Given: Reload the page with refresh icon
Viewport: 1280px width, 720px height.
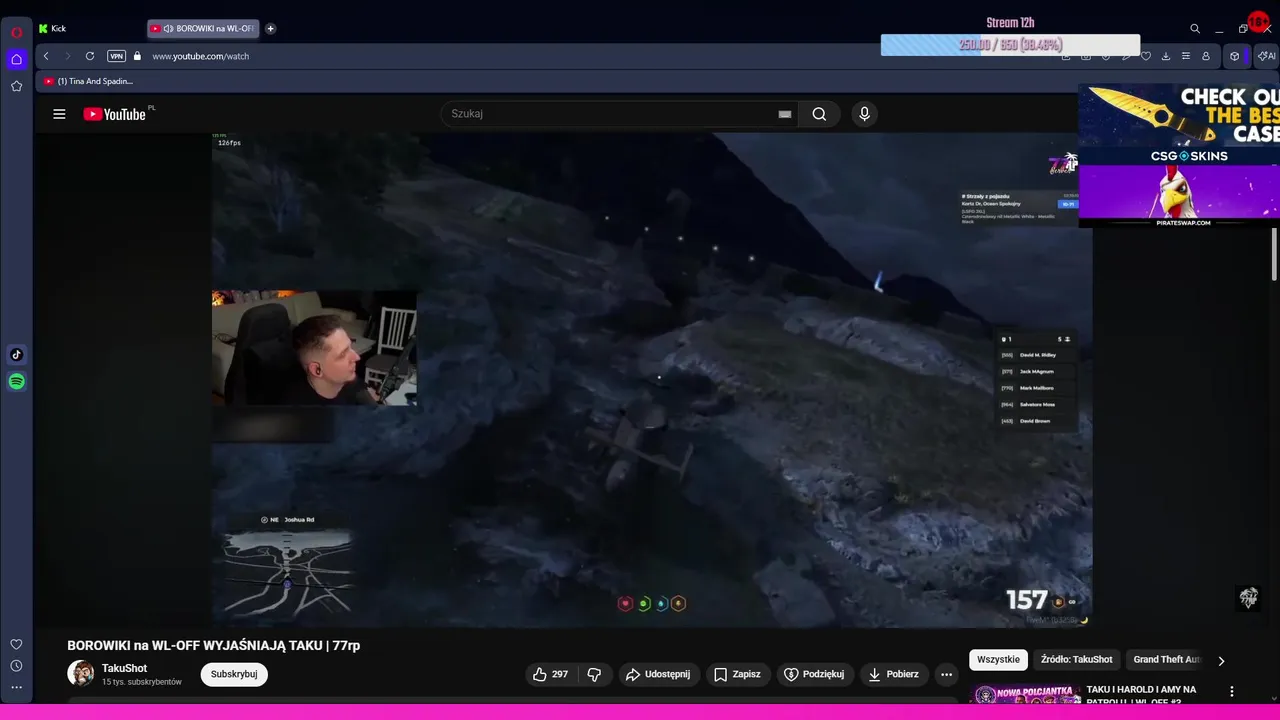Looking at the screenshot, I should click(90, 56).
